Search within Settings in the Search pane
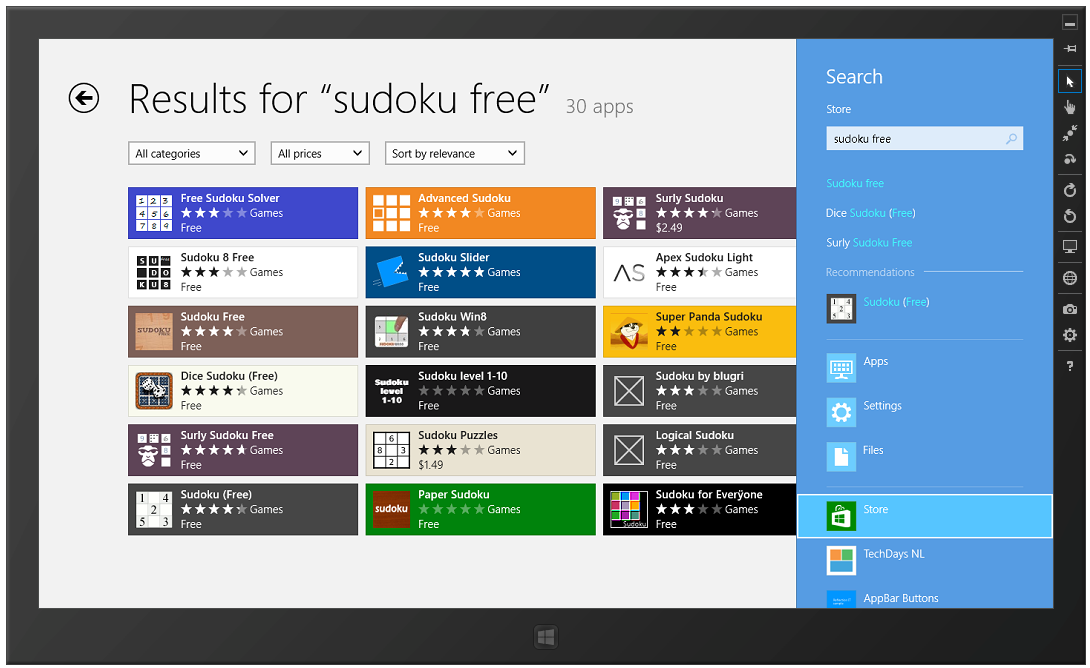1090x668 pixels. pyautogui.click(x=925, y=412)
